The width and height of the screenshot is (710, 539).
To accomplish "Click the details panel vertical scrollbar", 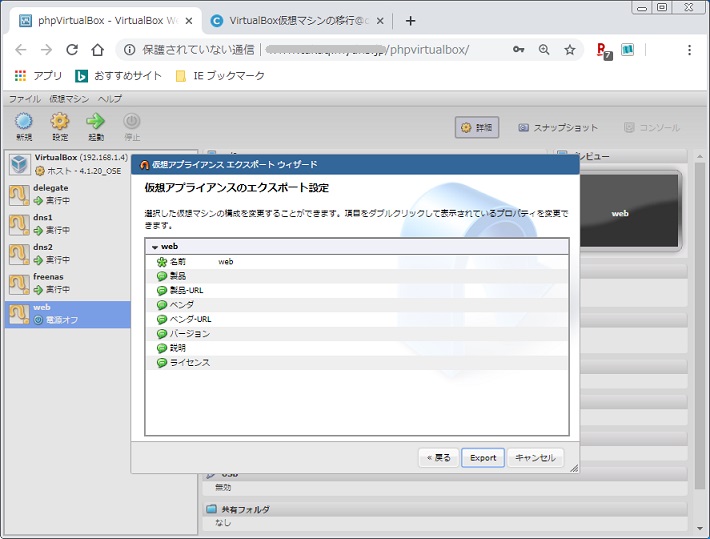I will (700, 325).
